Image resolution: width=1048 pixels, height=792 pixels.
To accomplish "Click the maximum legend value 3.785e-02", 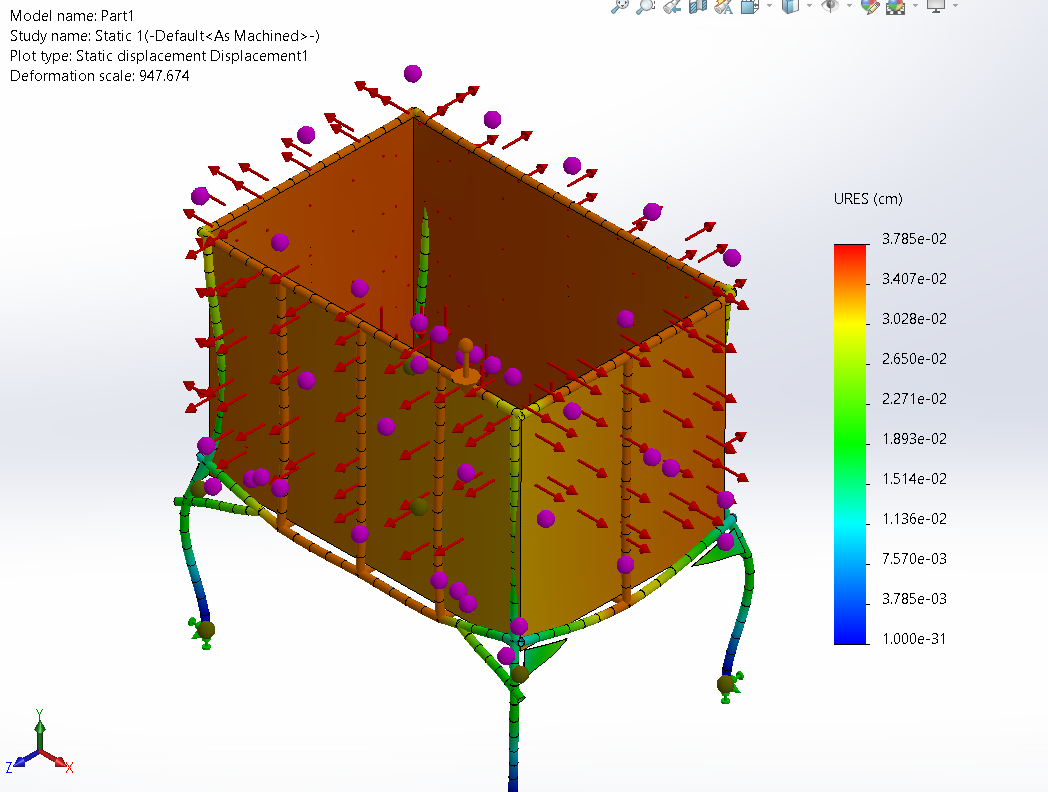I will point(914,239).
